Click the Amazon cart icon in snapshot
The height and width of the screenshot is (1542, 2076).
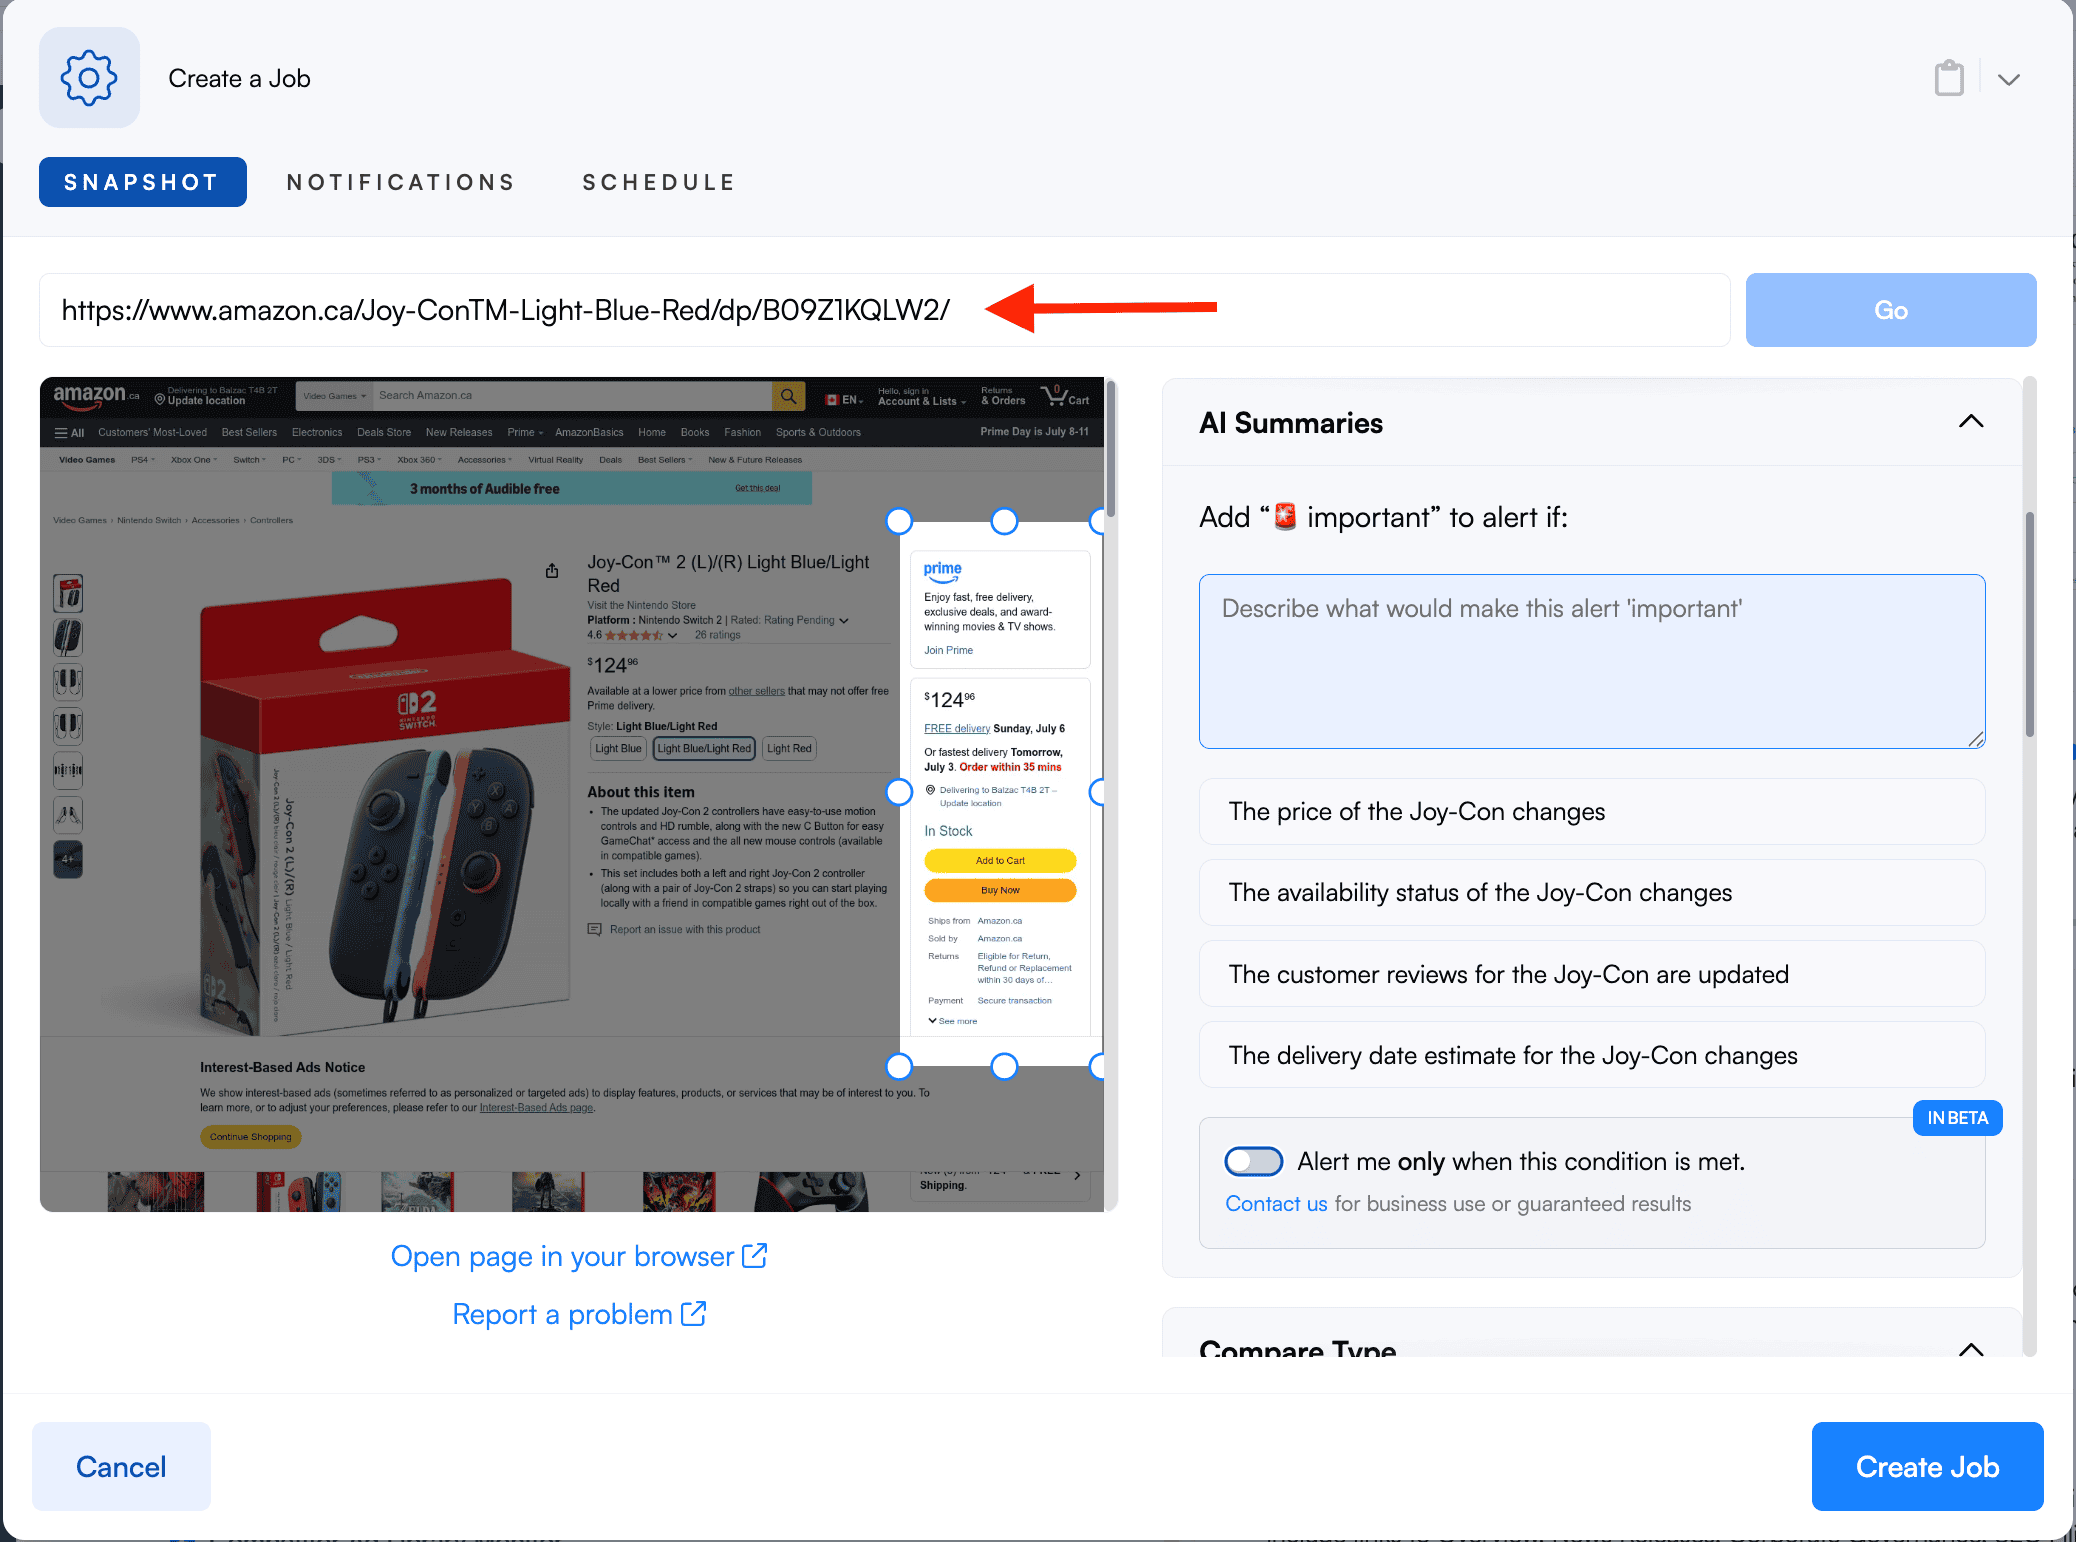[x=1065, y=396]
